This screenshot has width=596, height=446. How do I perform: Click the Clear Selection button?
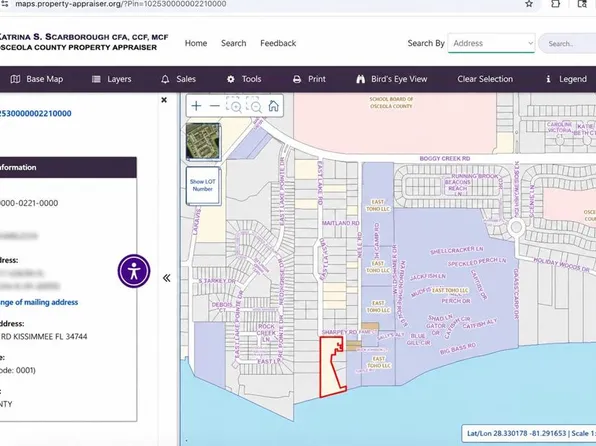coord(485,79)
